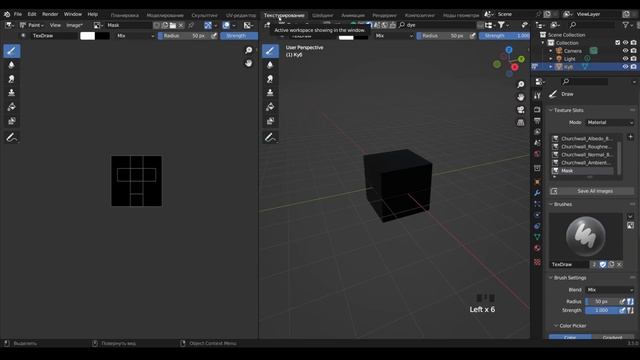
Task: Select the Smear tool in 3D viewport toolbar
Action: pos(270,79)
